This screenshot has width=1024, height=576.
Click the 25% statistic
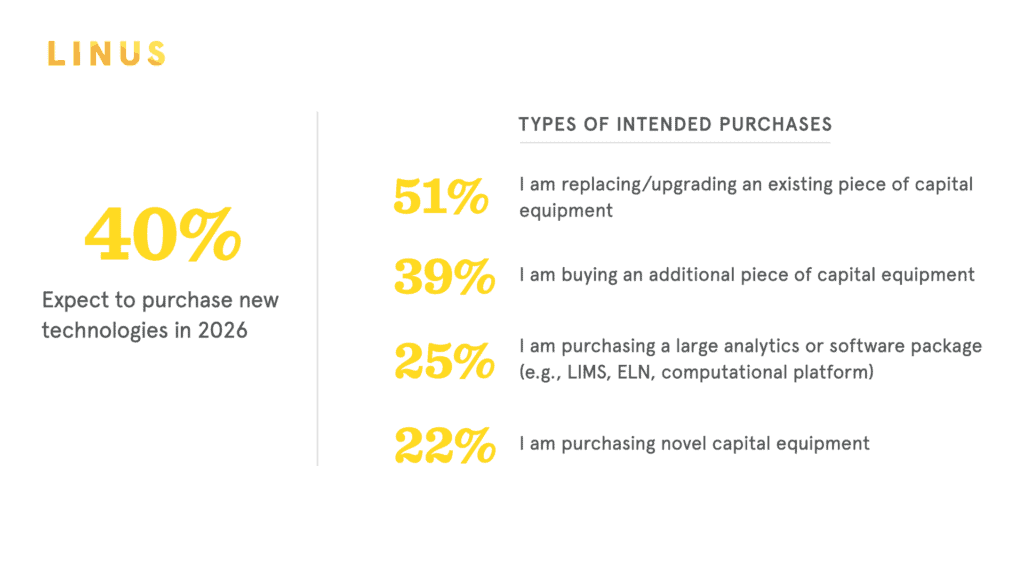coord(444,360)
